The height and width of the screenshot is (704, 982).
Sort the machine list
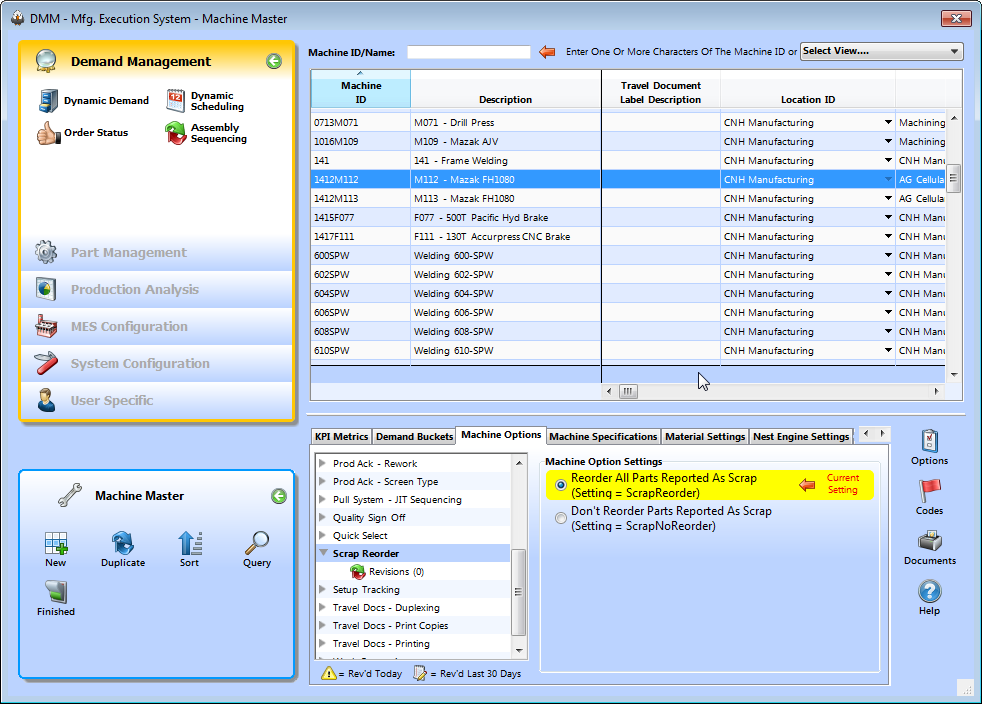(190, 549)
